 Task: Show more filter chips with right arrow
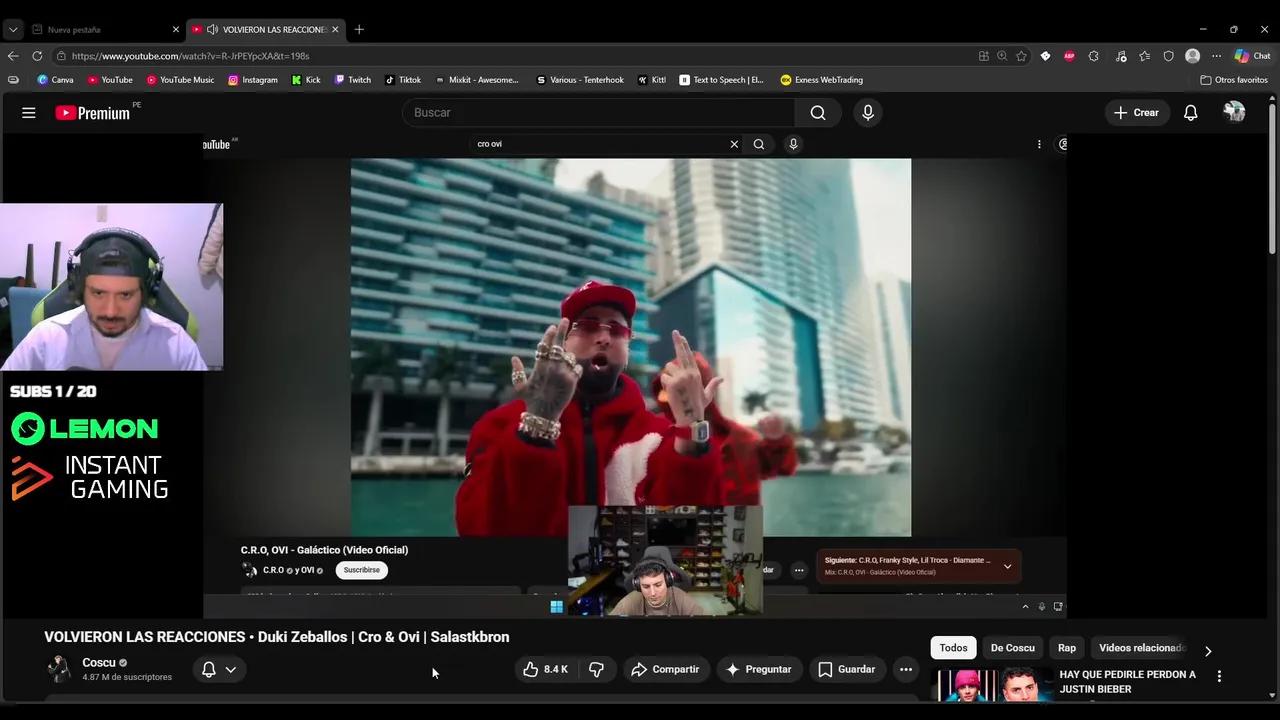click(1208, 650)
